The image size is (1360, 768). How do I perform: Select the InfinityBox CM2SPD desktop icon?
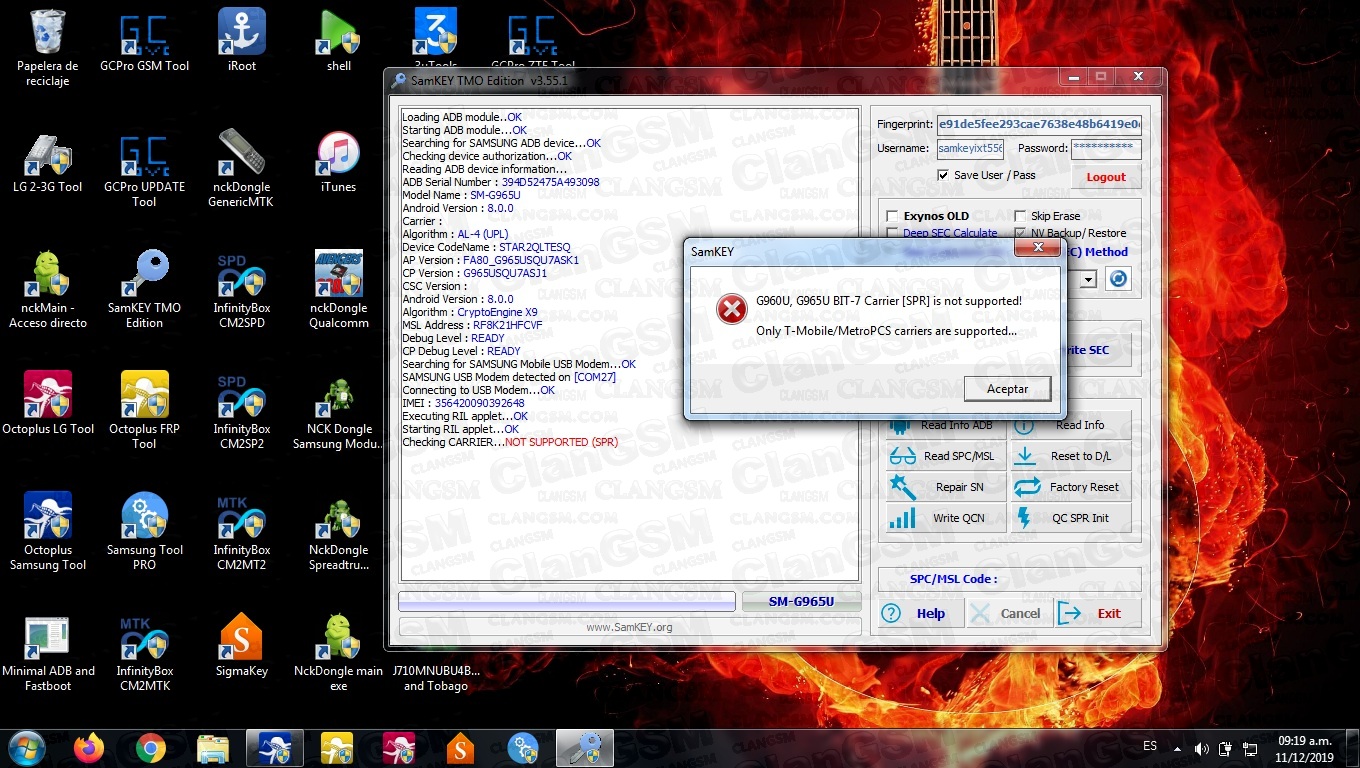[241, 290]
